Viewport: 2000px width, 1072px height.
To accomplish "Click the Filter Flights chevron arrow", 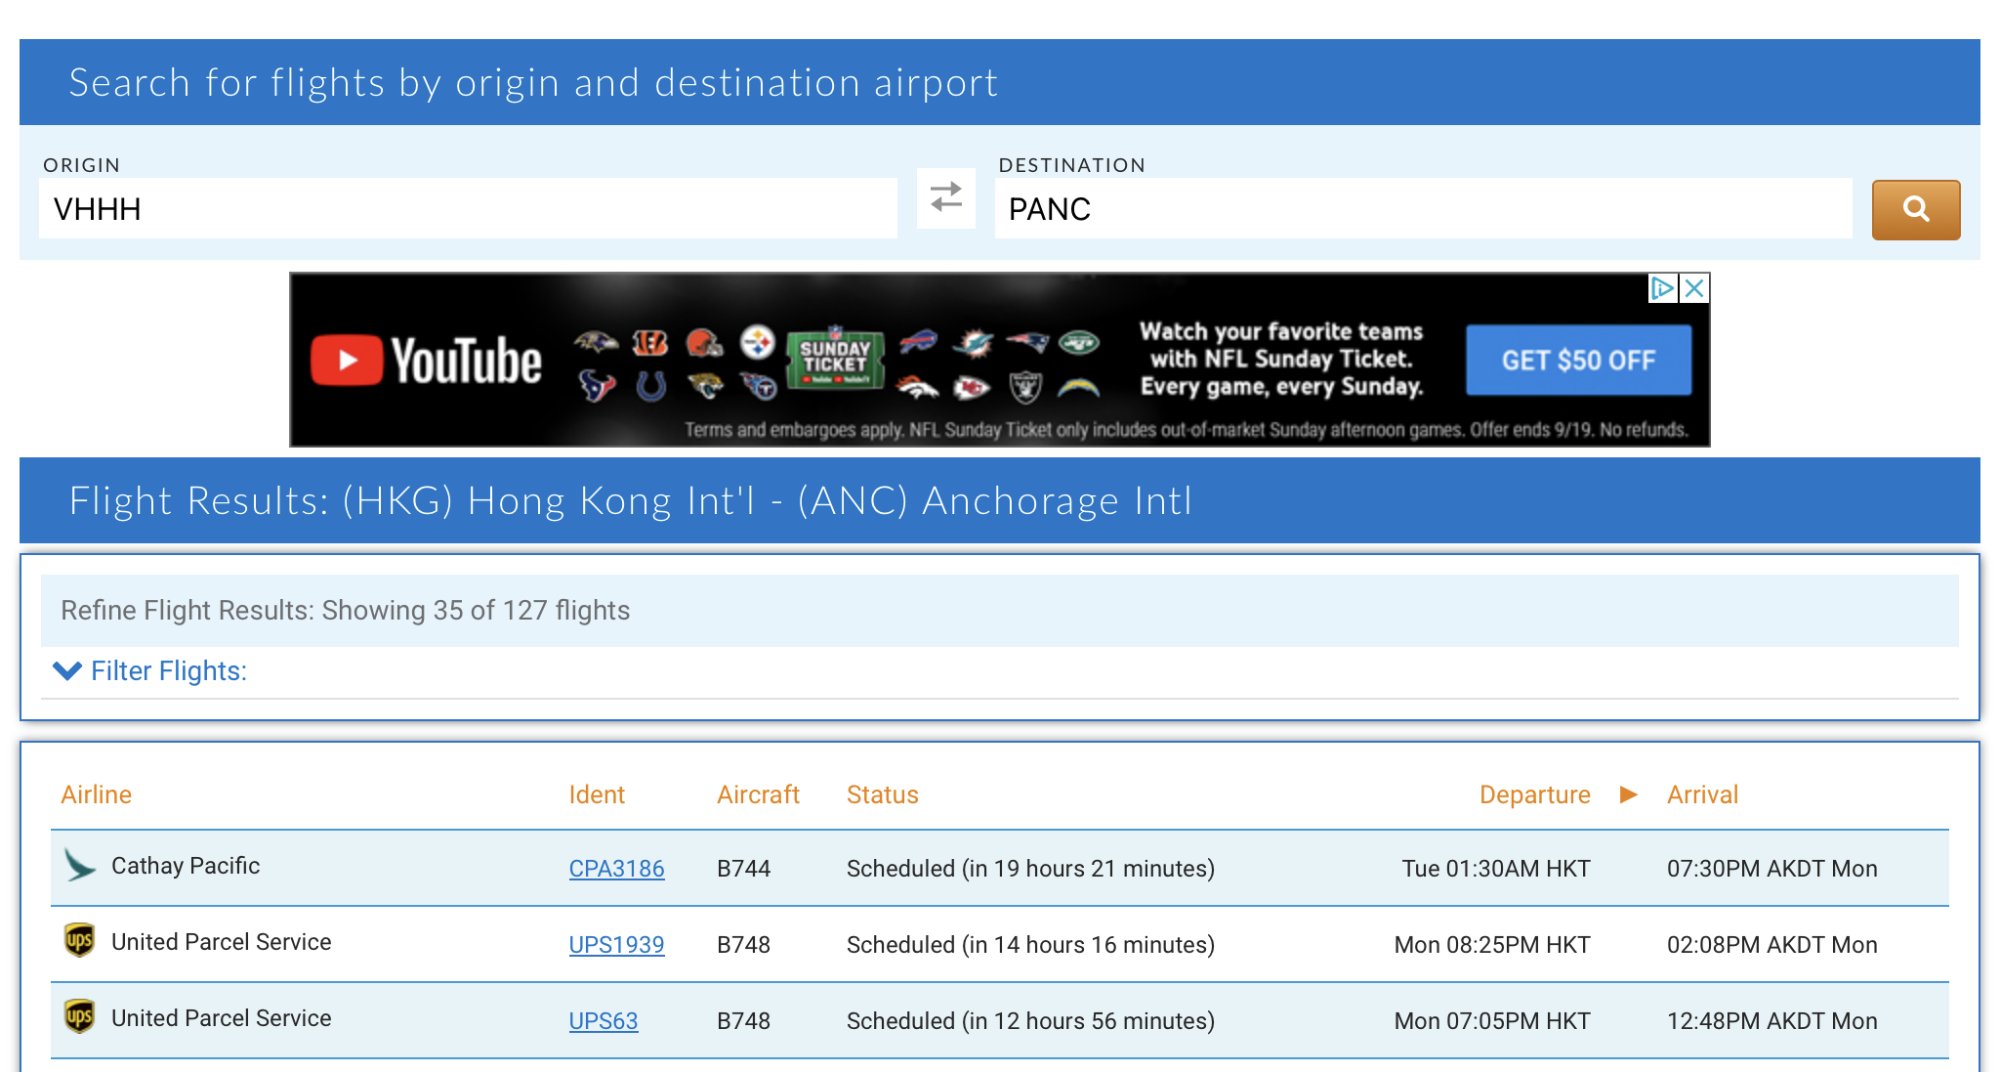I will click(x=67, y=671).
